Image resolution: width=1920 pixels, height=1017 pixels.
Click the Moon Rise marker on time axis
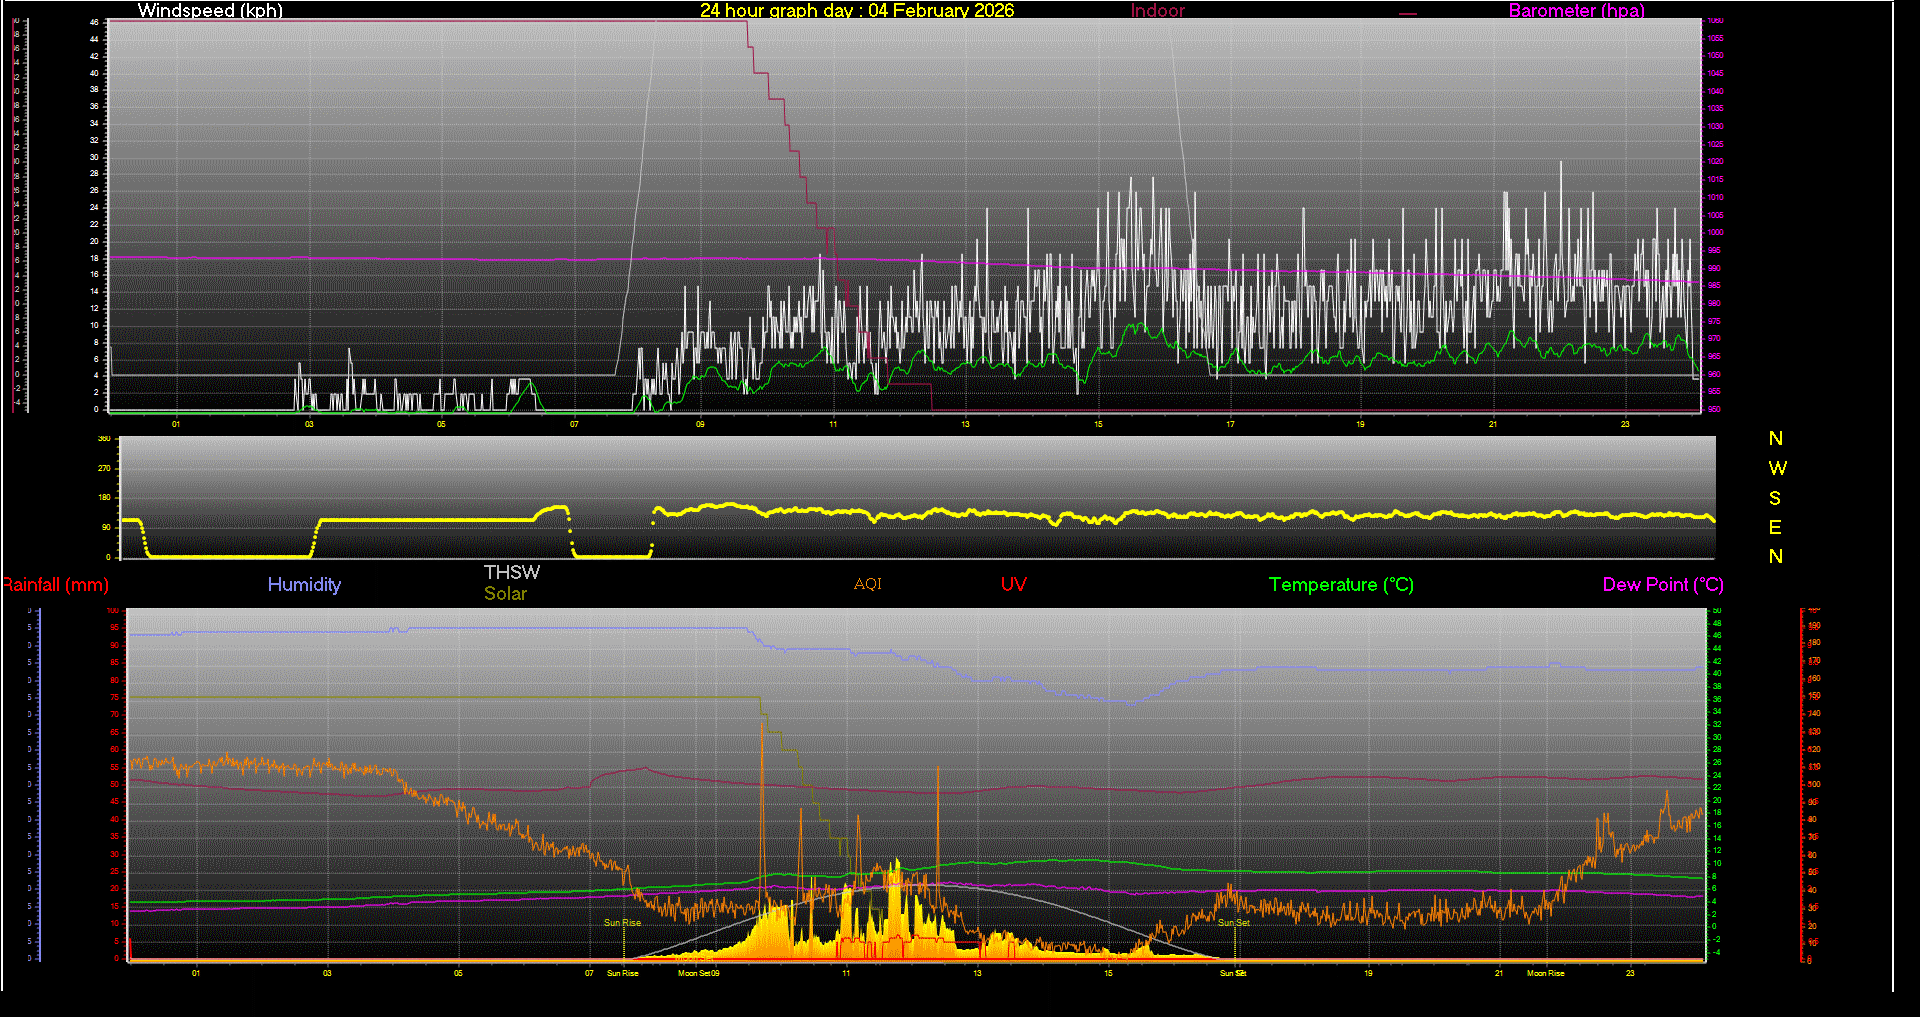pyautogui.click(x=1545, y=973)
